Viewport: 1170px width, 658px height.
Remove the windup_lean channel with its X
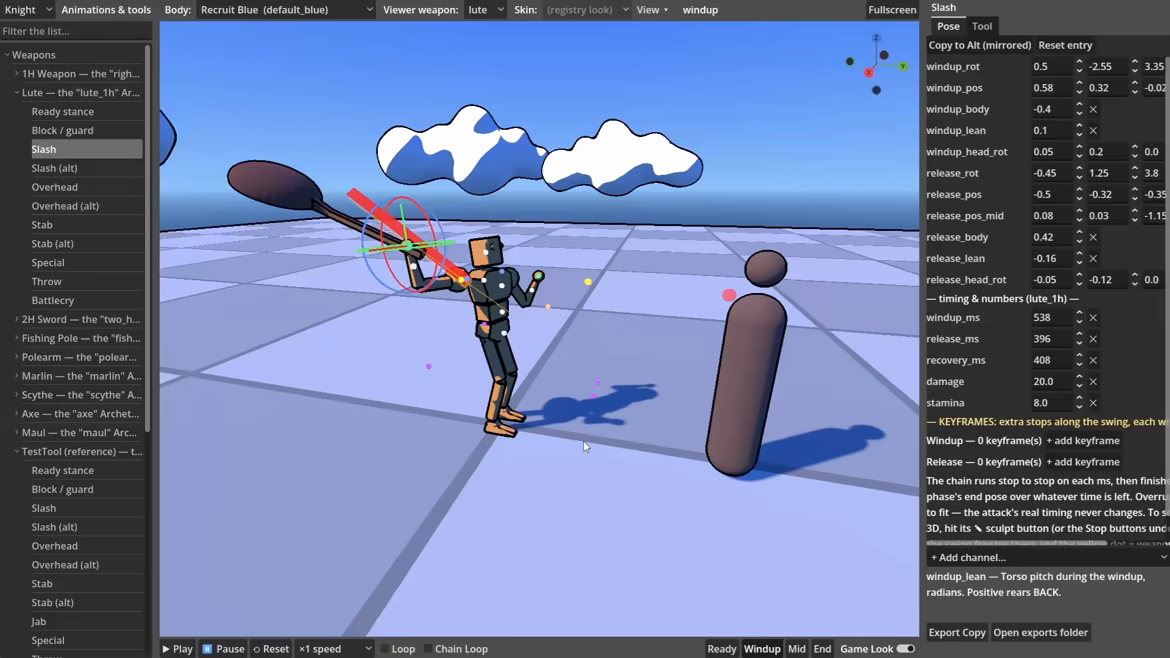tap(1093, 131)
